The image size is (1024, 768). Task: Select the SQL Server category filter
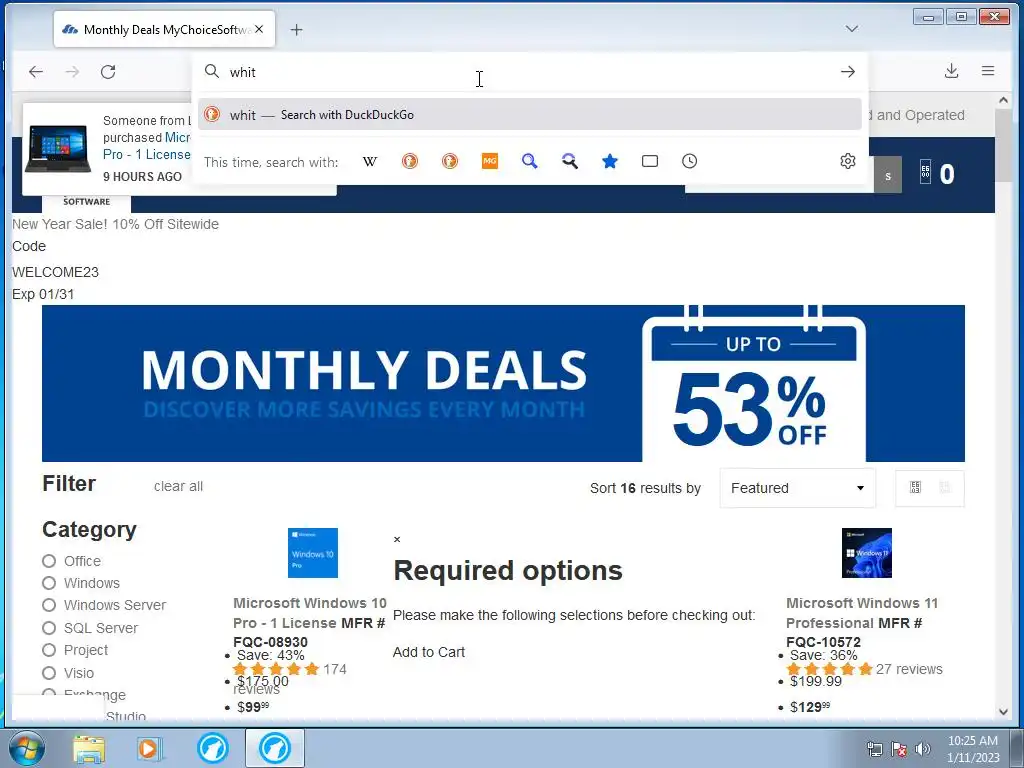tap(49, 628)
